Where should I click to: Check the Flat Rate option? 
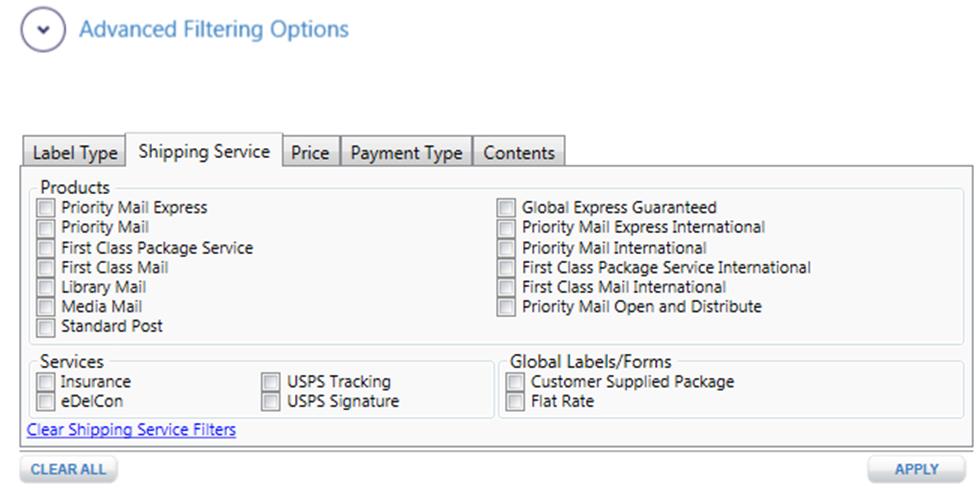(515, 402)
